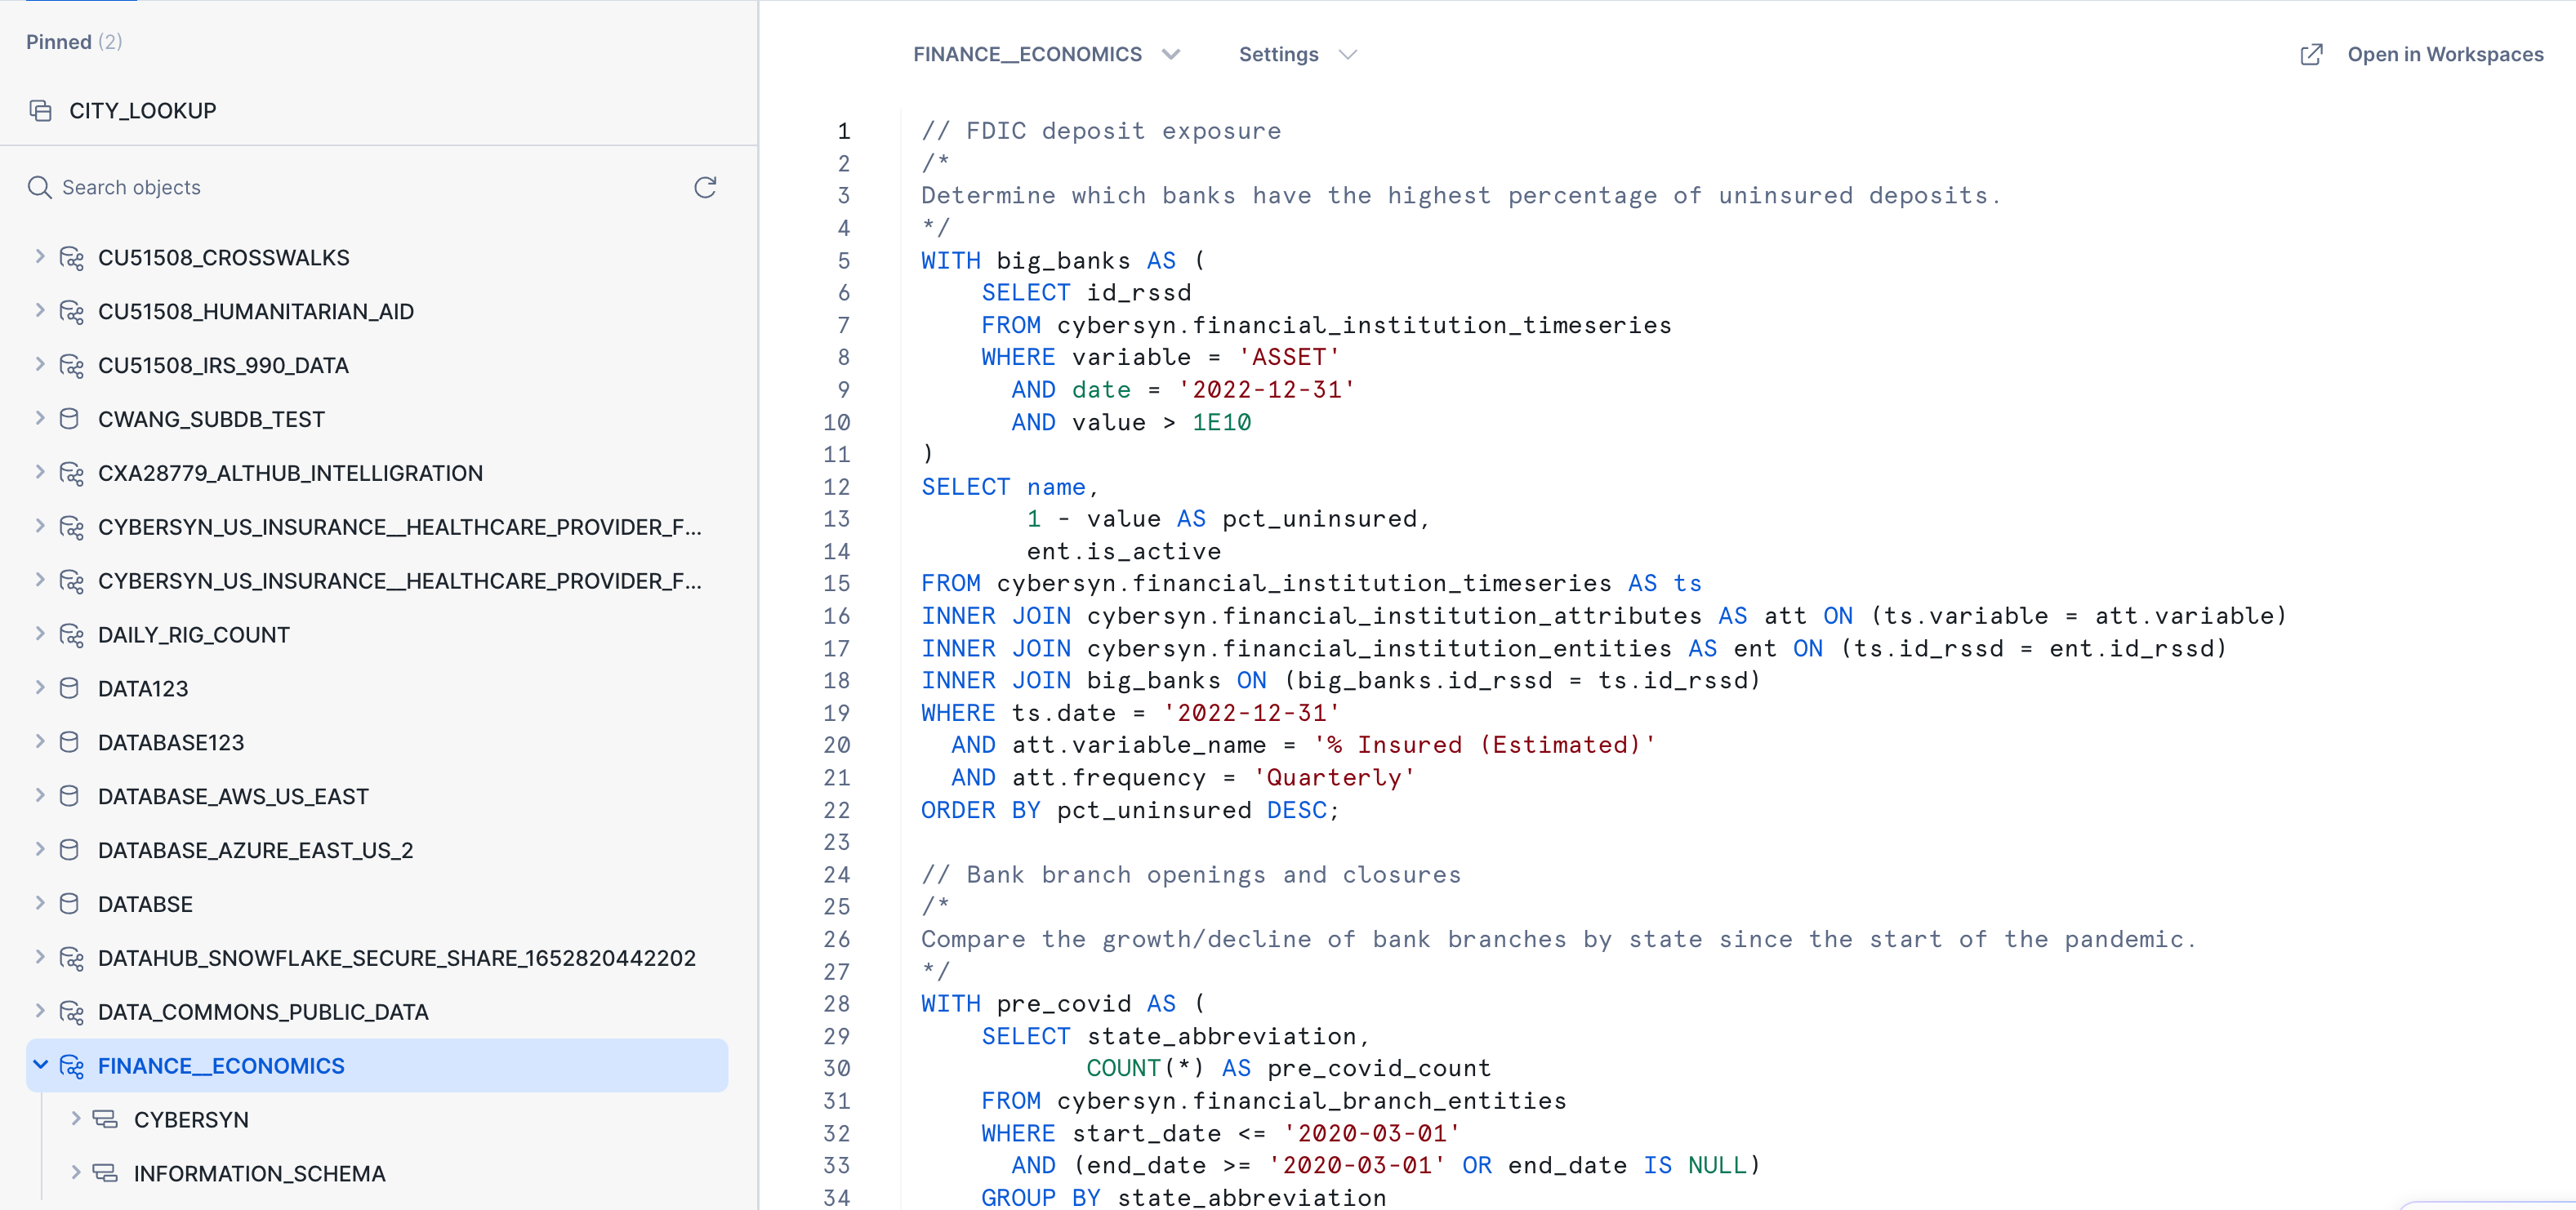Viewport: 2576px width, 1210px height.
Task: Click the search magnifier icon
Action: (39, 187)
